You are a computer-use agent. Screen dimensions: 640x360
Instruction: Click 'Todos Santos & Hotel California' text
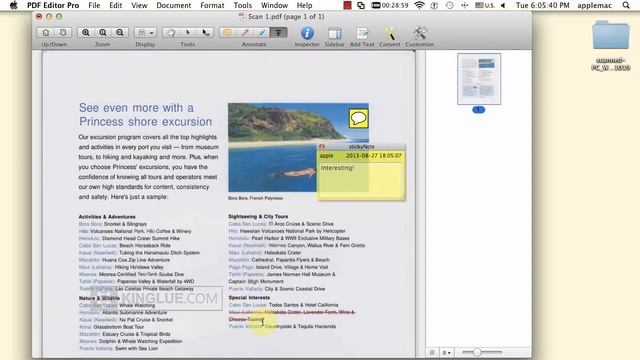click(303, 305)
